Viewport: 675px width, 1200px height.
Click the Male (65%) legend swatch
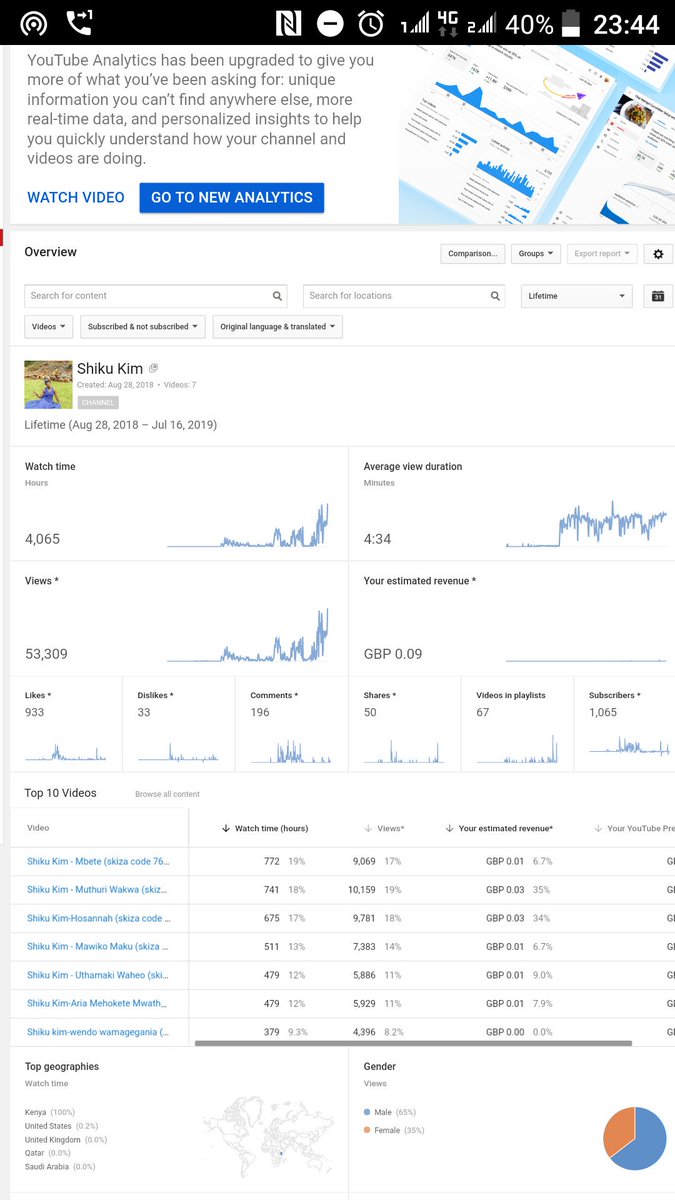(368, 1112)
